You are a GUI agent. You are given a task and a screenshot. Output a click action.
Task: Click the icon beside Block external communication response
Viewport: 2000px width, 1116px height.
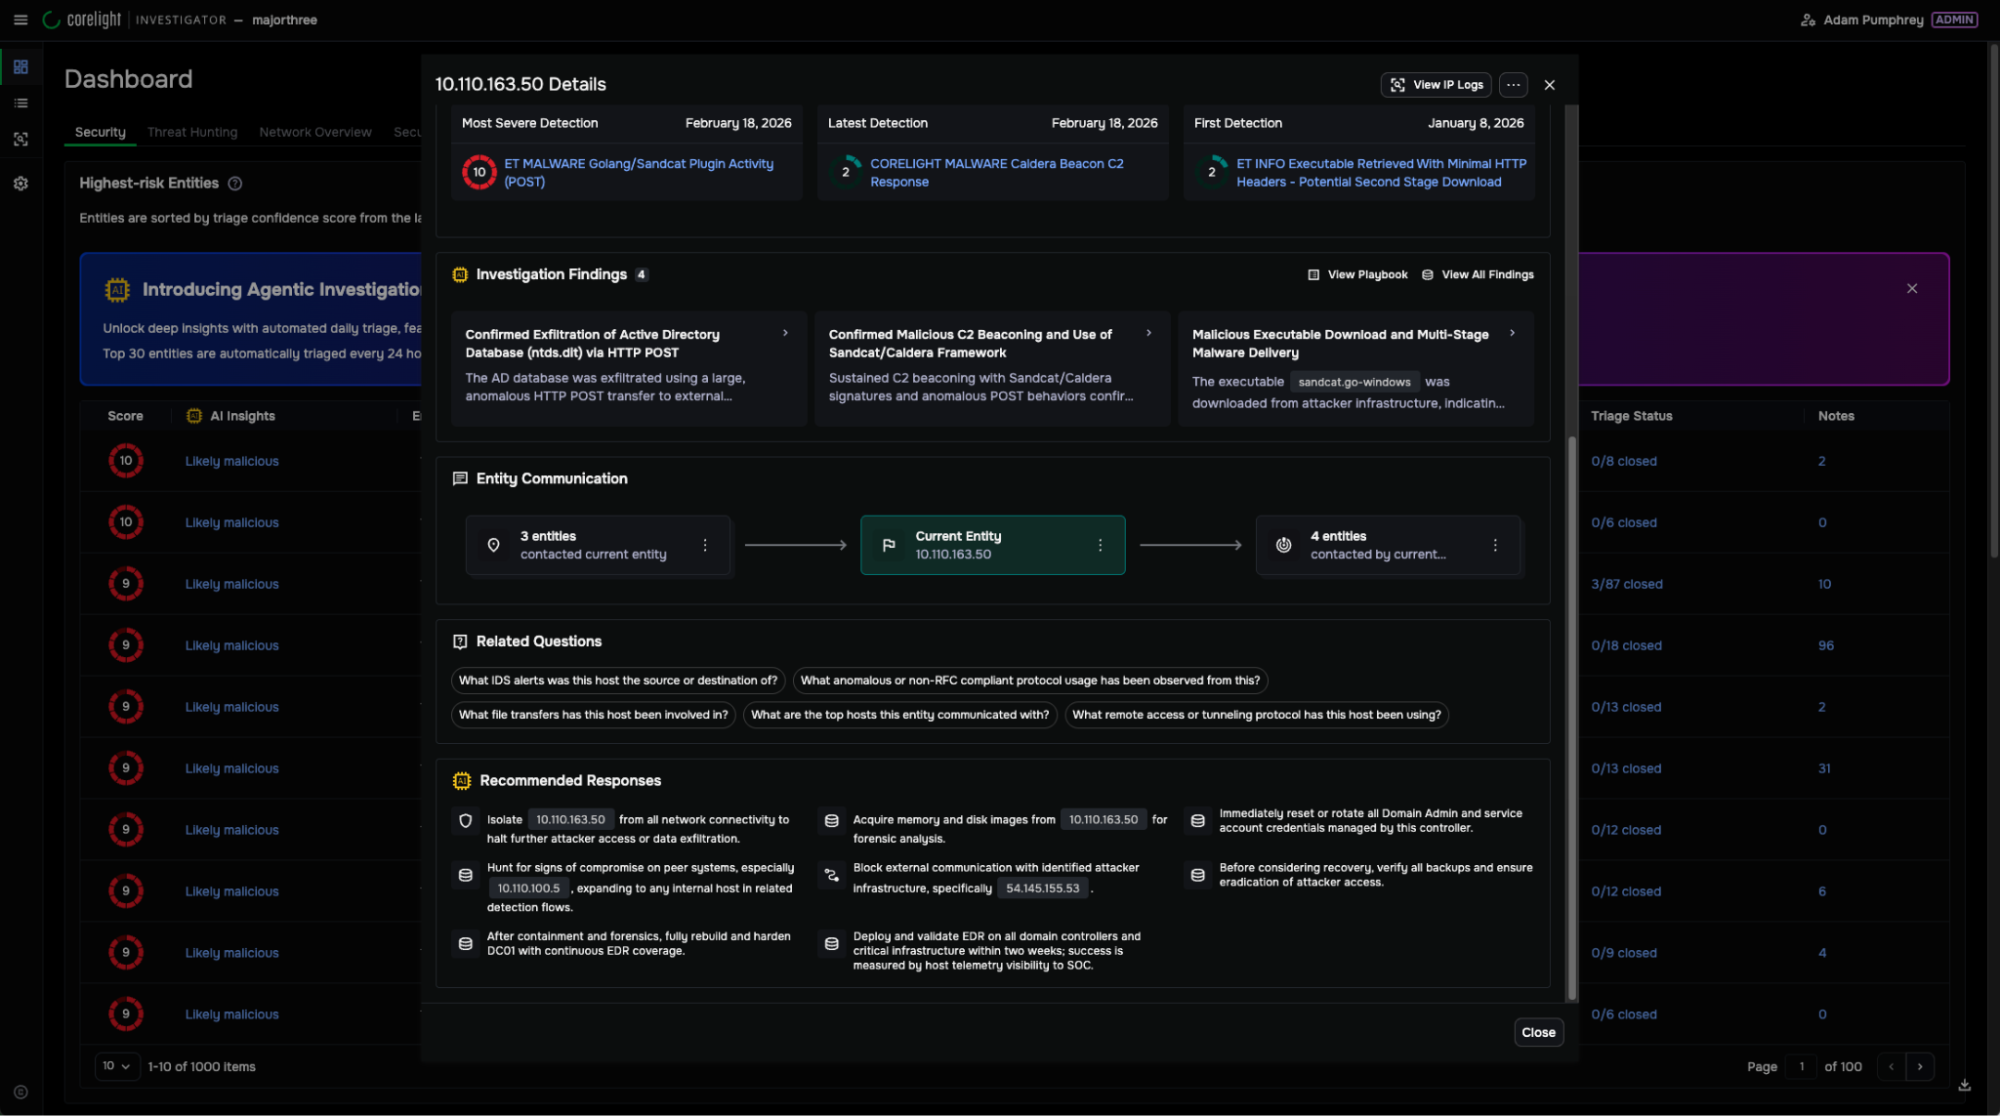coord(831,875)
